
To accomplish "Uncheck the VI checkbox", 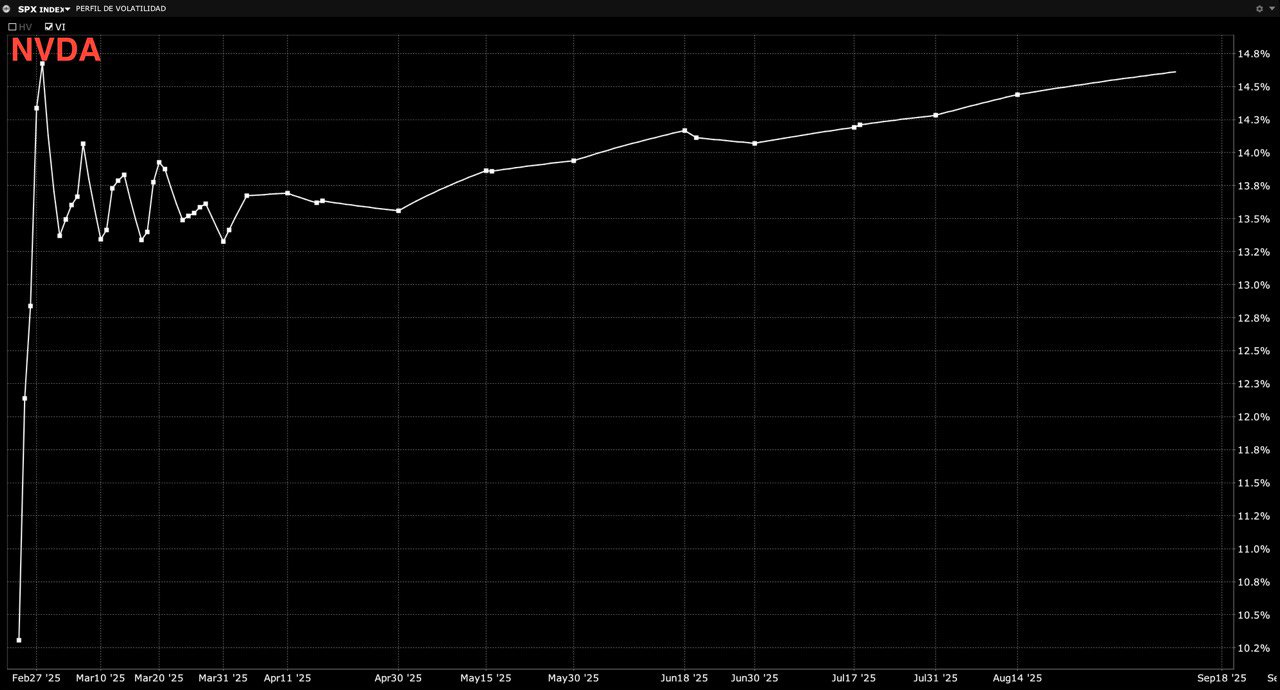I will (x=49, y=27).
